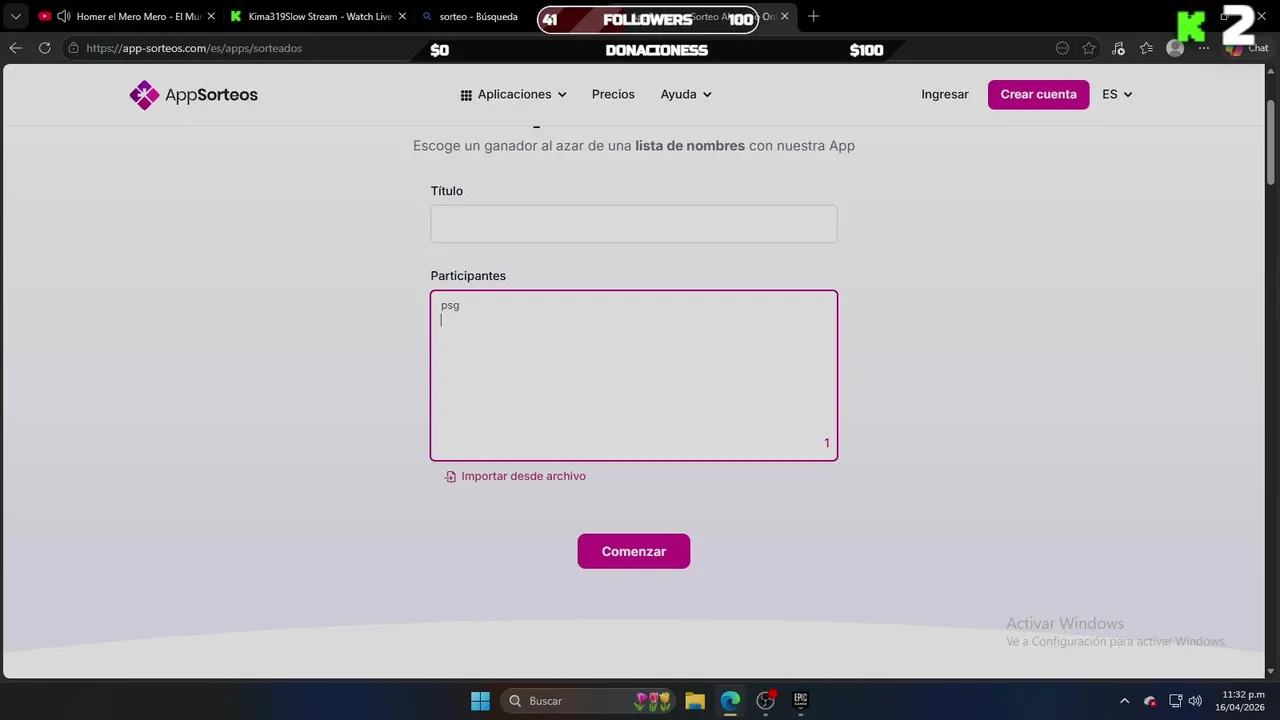Open the tab search dropdown arrow
Viewport: 1280px width, 720px height.
tap(15, 16)
